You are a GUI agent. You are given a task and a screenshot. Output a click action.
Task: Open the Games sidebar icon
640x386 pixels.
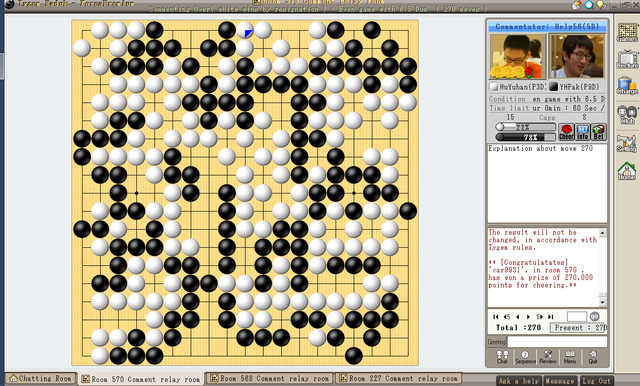tap(627, 32)
